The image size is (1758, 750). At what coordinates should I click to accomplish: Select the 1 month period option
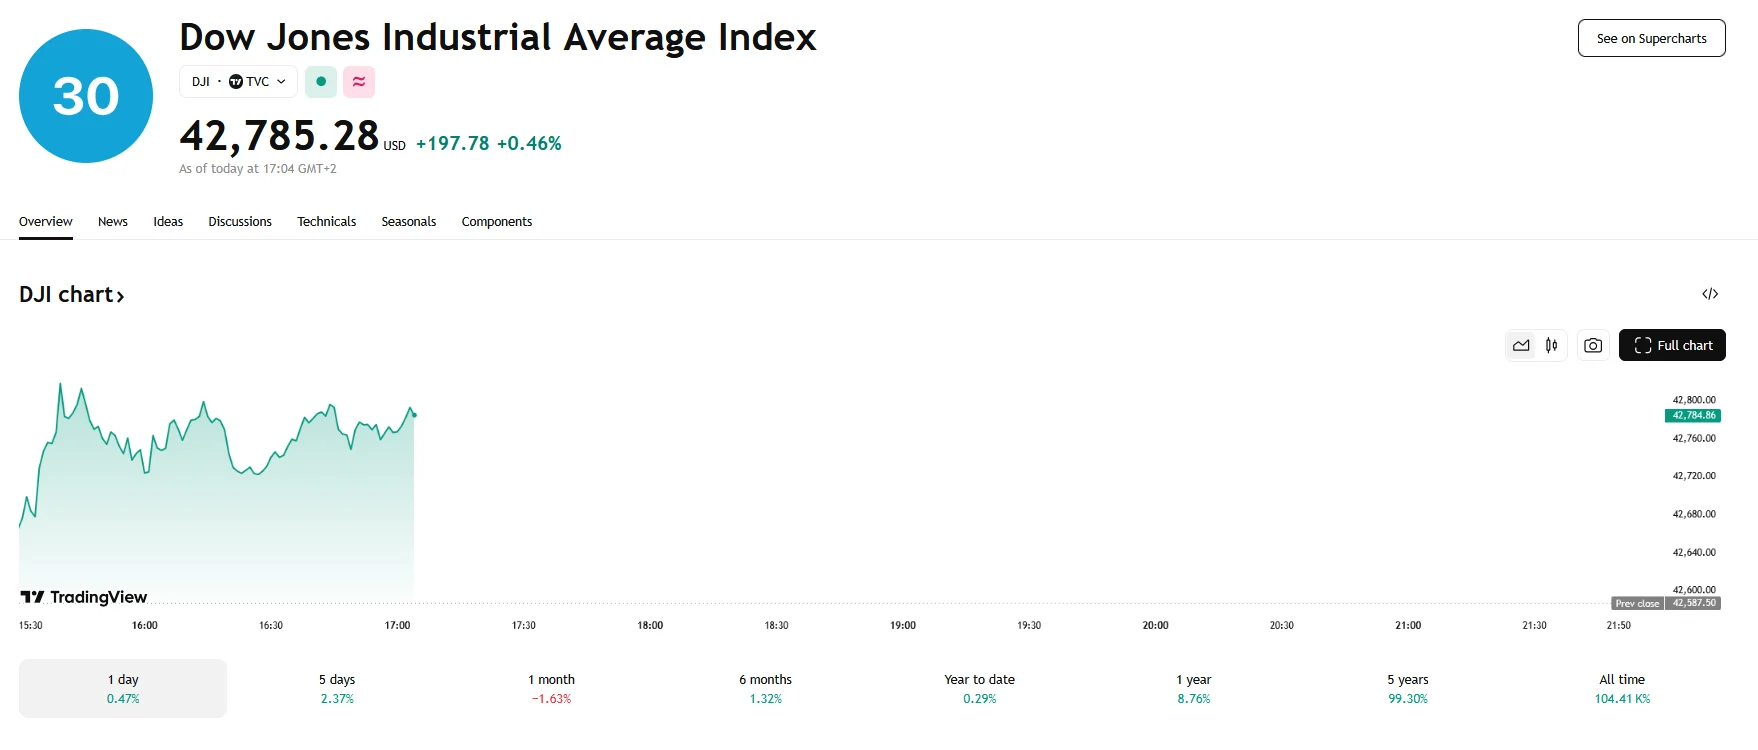coord(551,688)
